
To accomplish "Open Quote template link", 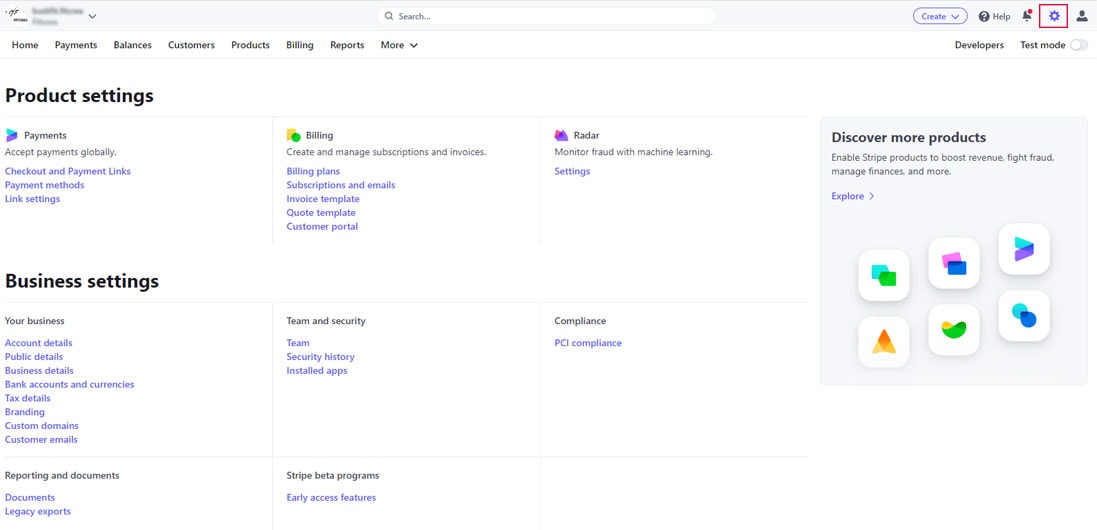I will 320,213.
